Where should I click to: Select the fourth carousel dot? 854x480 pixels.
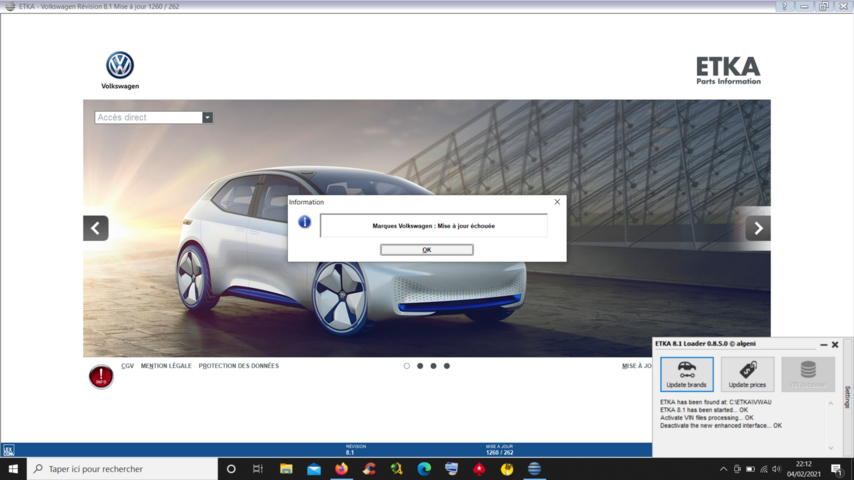point(447,366)
